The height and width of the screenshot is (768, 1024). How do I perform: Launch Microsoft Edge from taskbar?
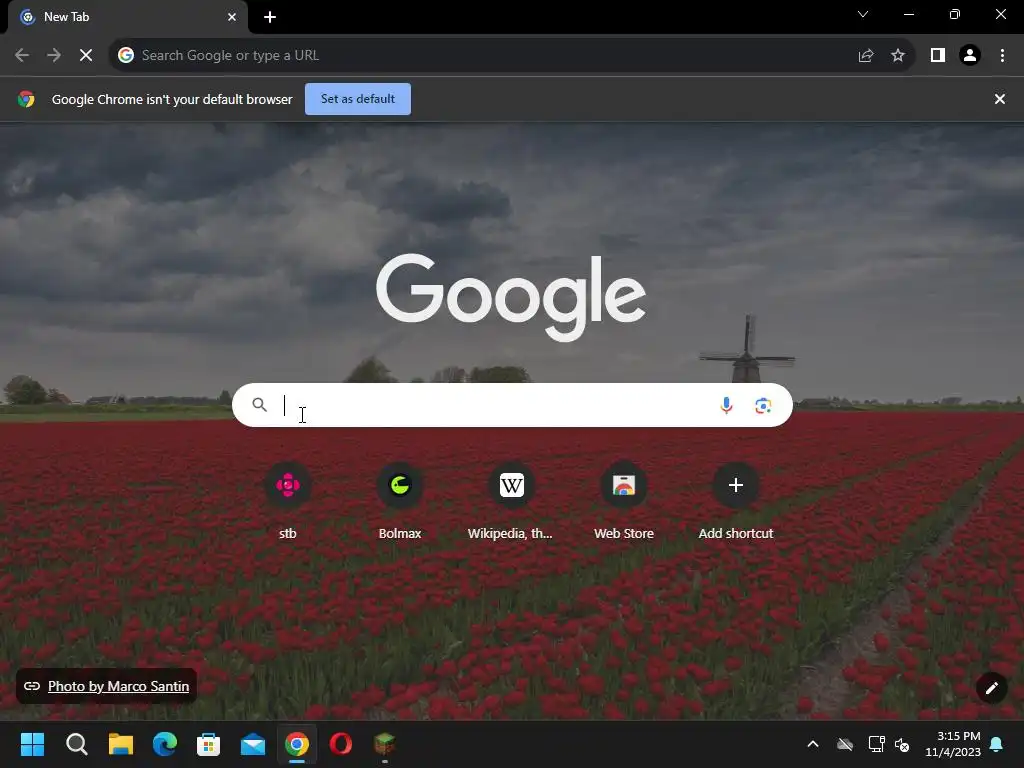[165, 744]
